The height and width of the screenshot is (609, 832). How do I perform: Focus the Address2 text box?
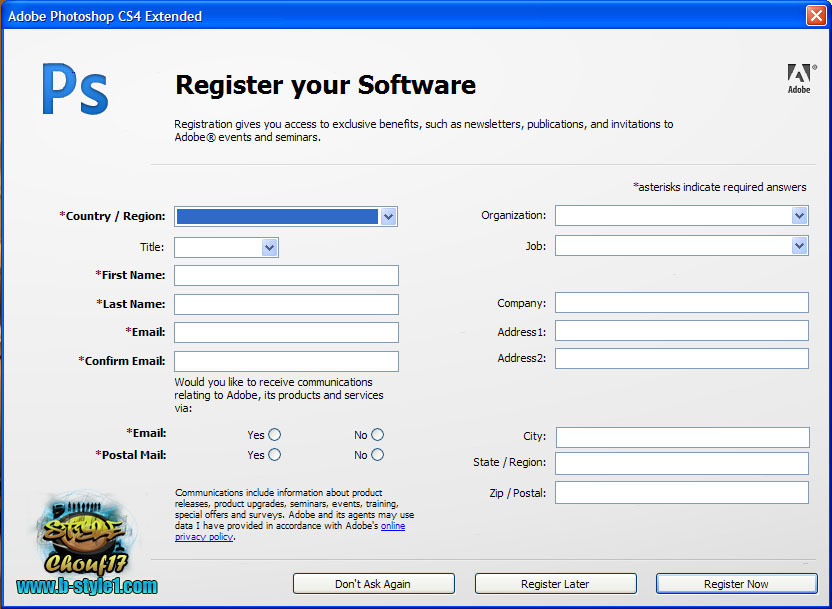(682, 358)
